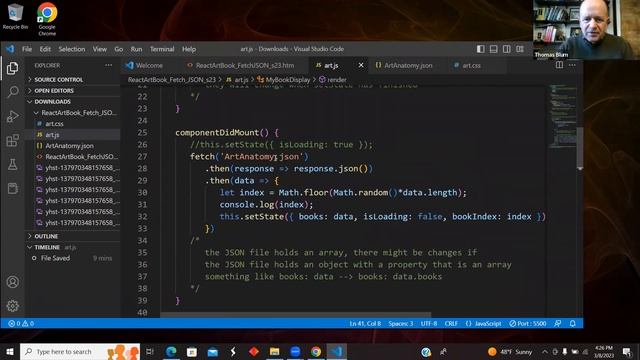Viewport: 640px width, 360px height.
Task: Open File Explorer from the taskbar
Action: coord(274,351)
